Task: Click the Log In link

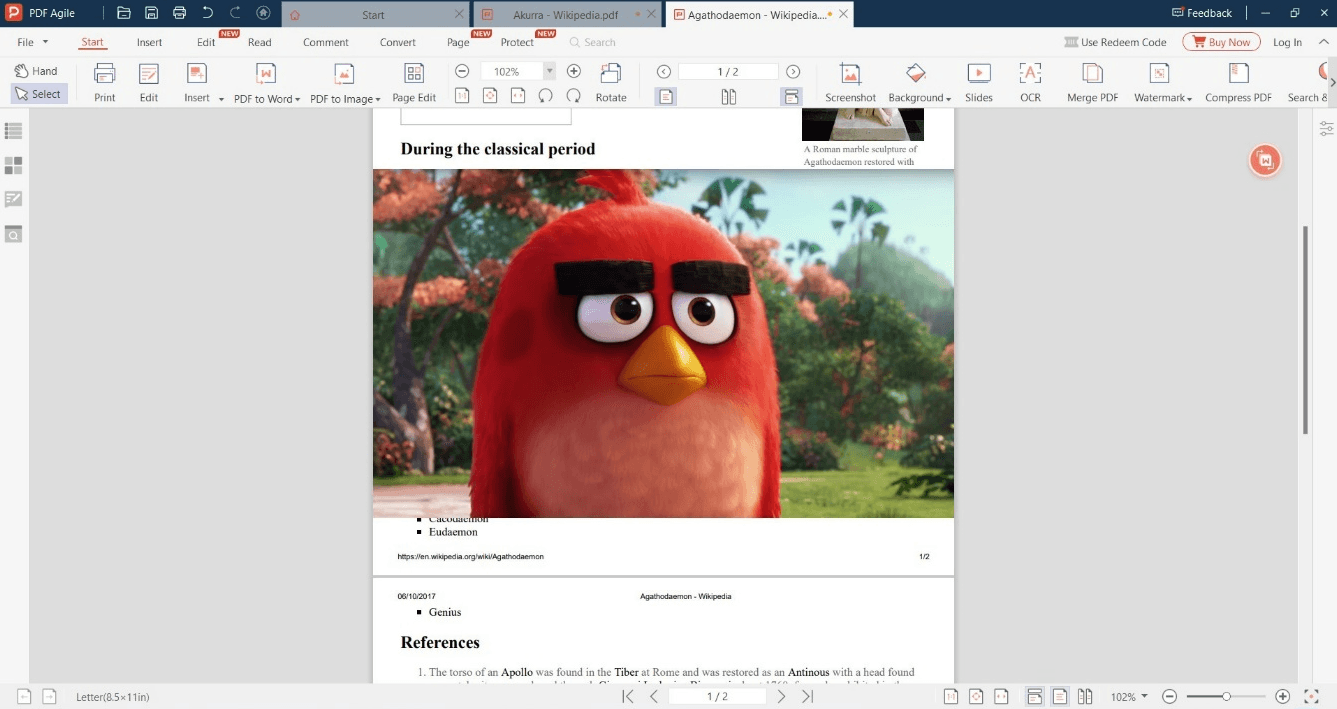Action: coord(1288,42)
